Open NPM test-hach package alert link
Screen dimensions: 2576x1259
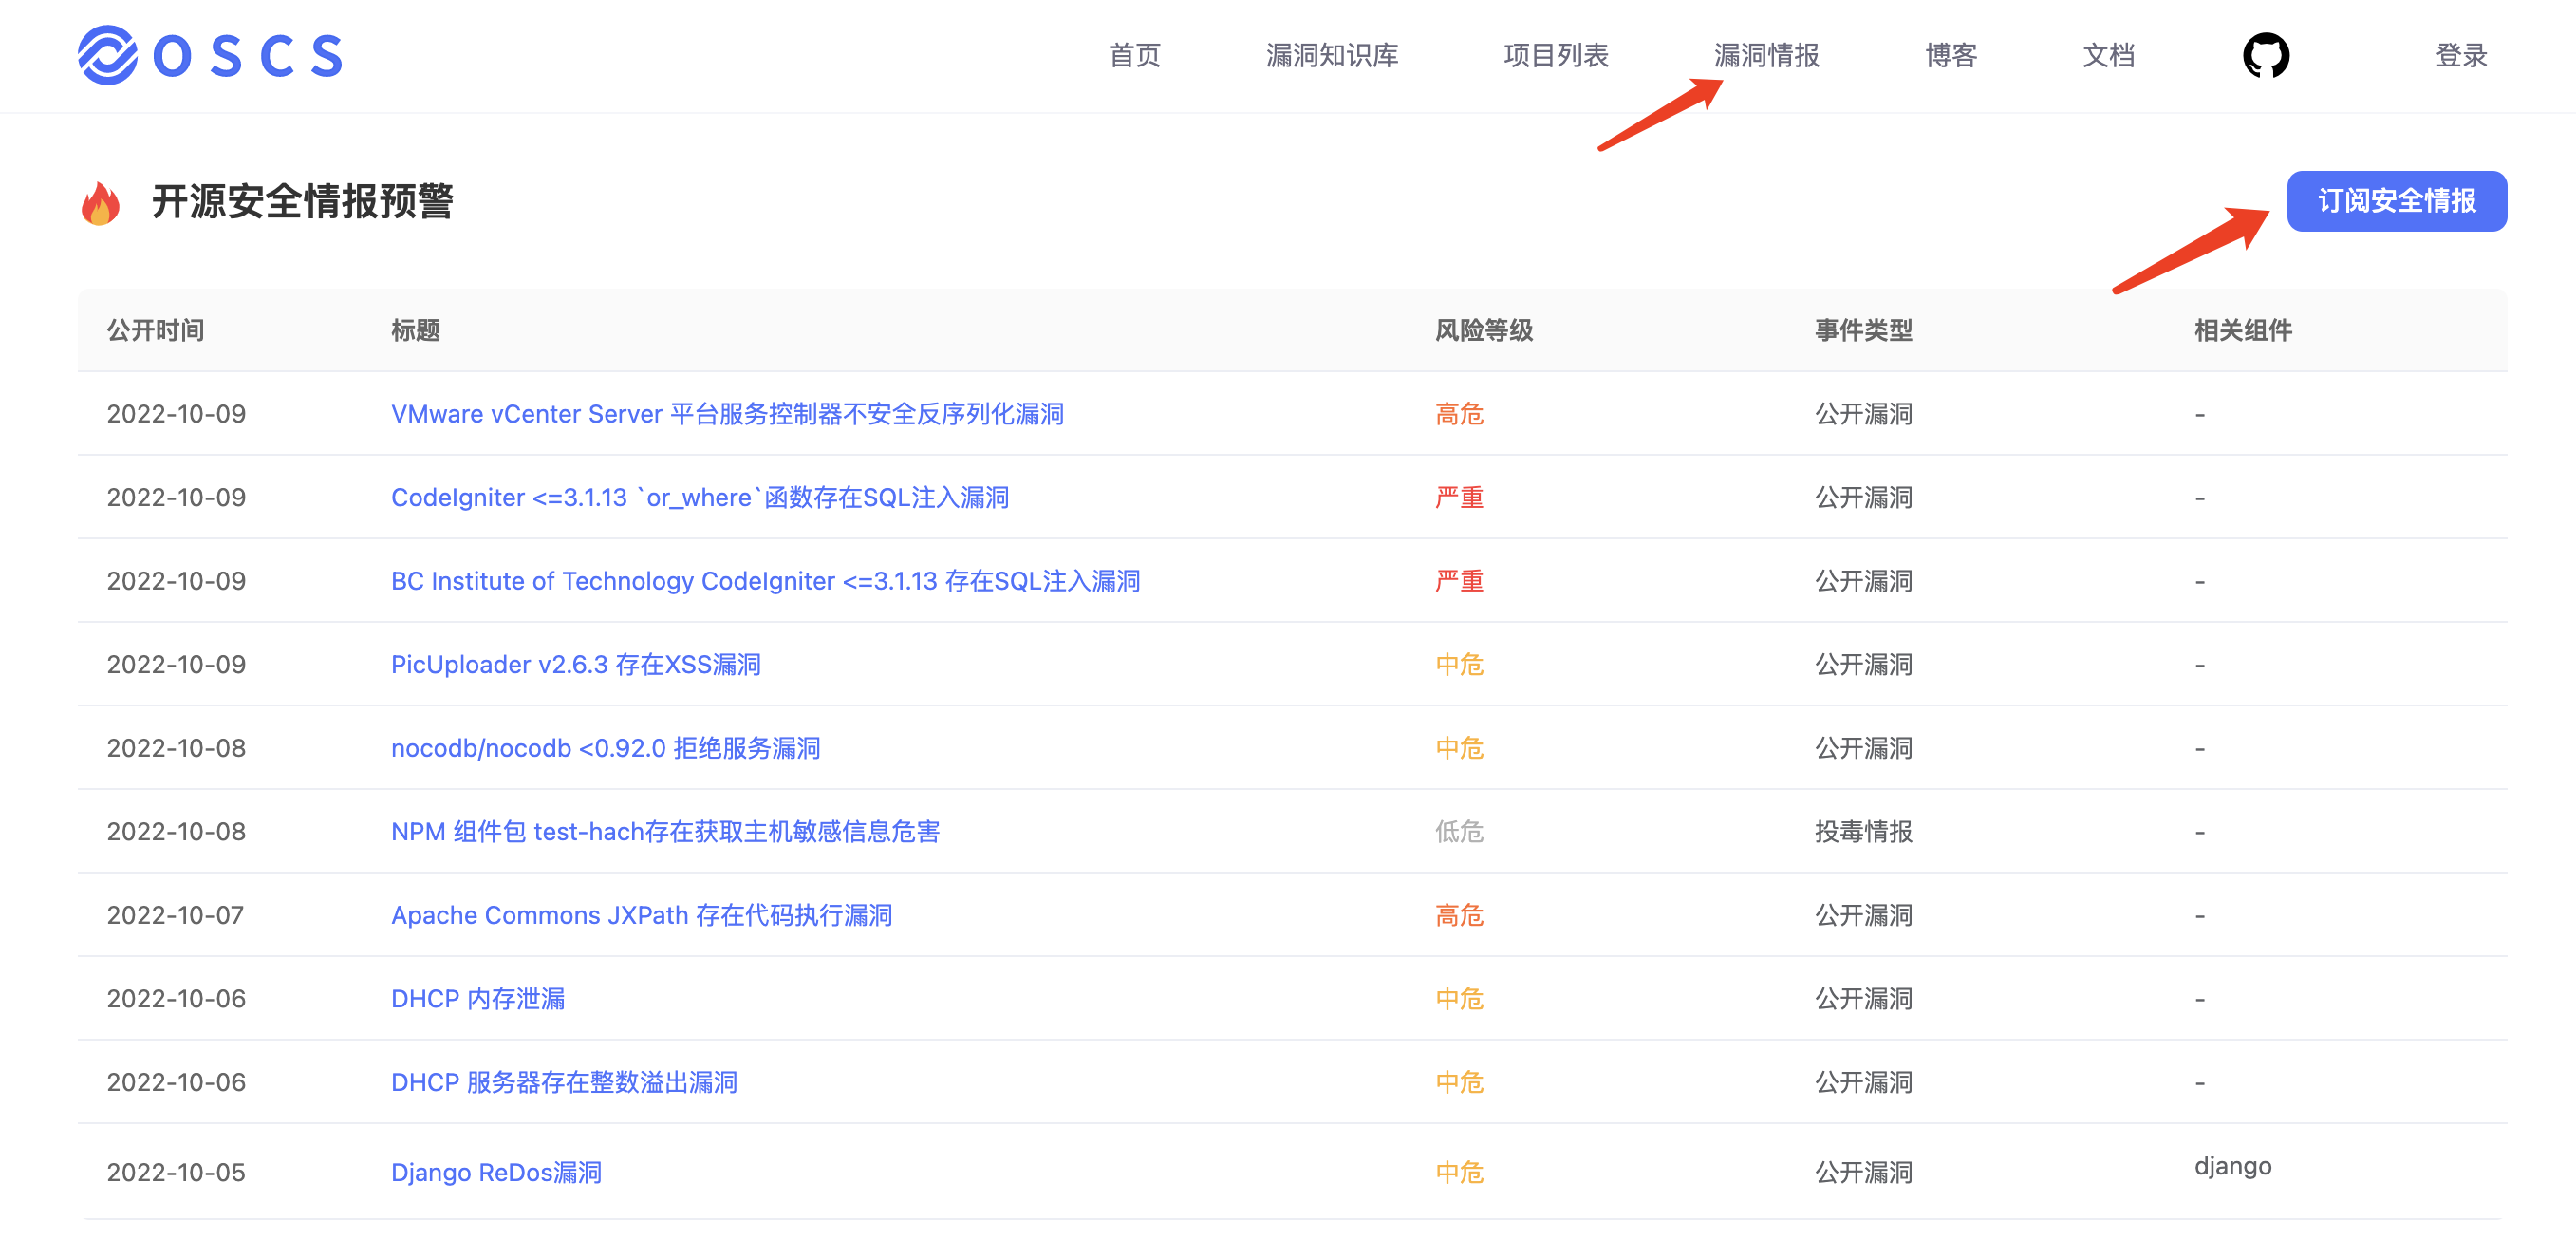(665, 831)
